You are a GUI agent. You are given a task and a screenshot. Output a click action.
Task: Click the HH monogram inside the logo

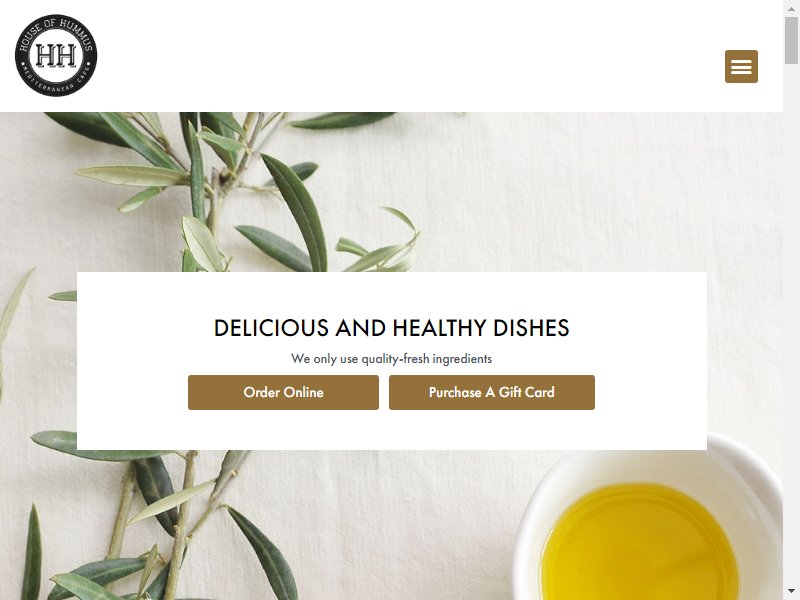click(x=56, y=55)
